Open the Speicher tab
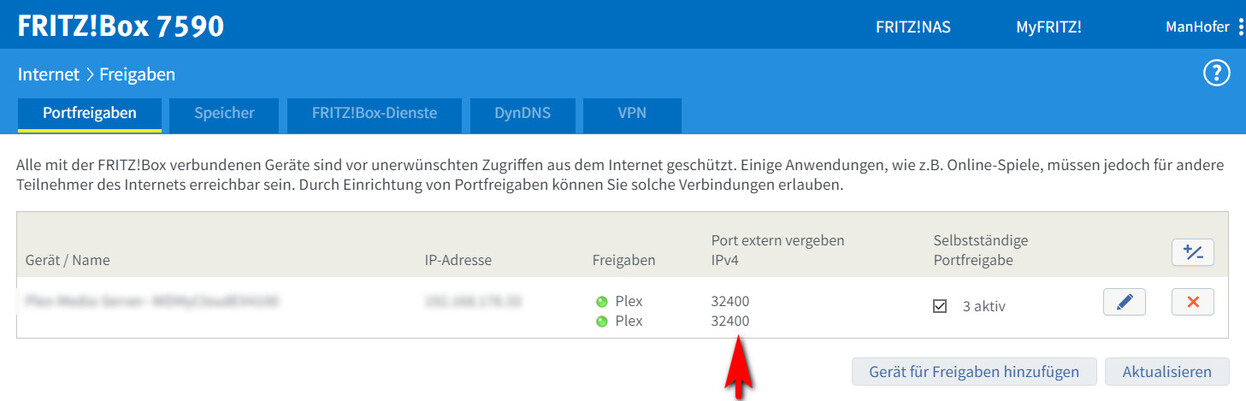 (225, 114)
